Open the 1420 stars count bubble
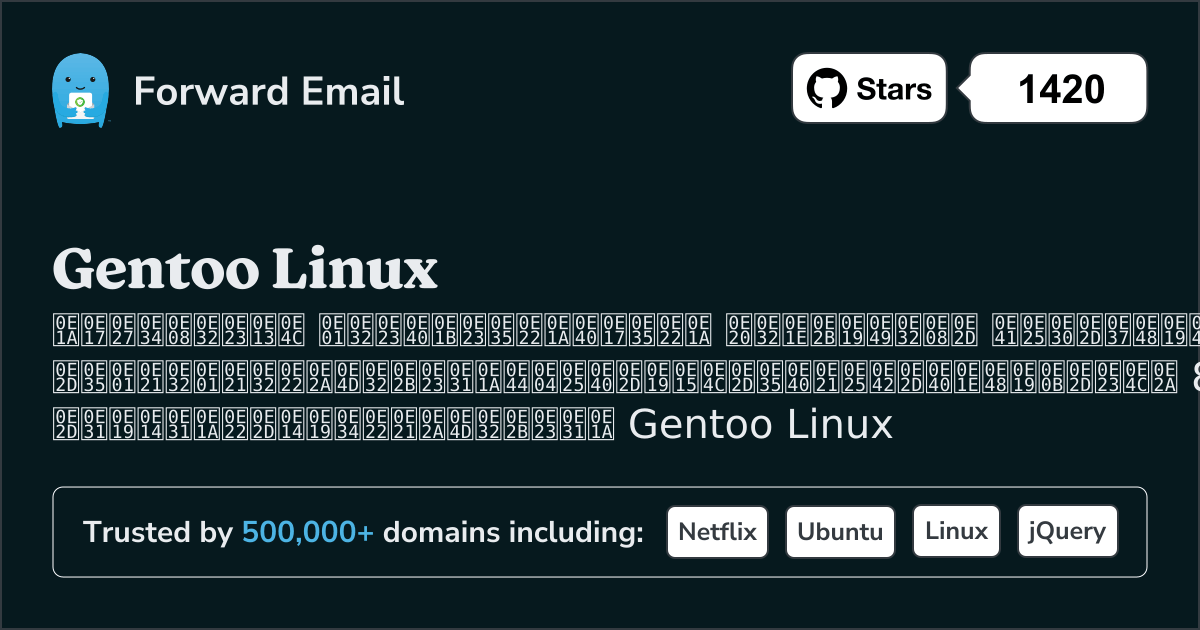This screenshot has width=1200, height=630. pyautogui.click(x=1058, y=88)
